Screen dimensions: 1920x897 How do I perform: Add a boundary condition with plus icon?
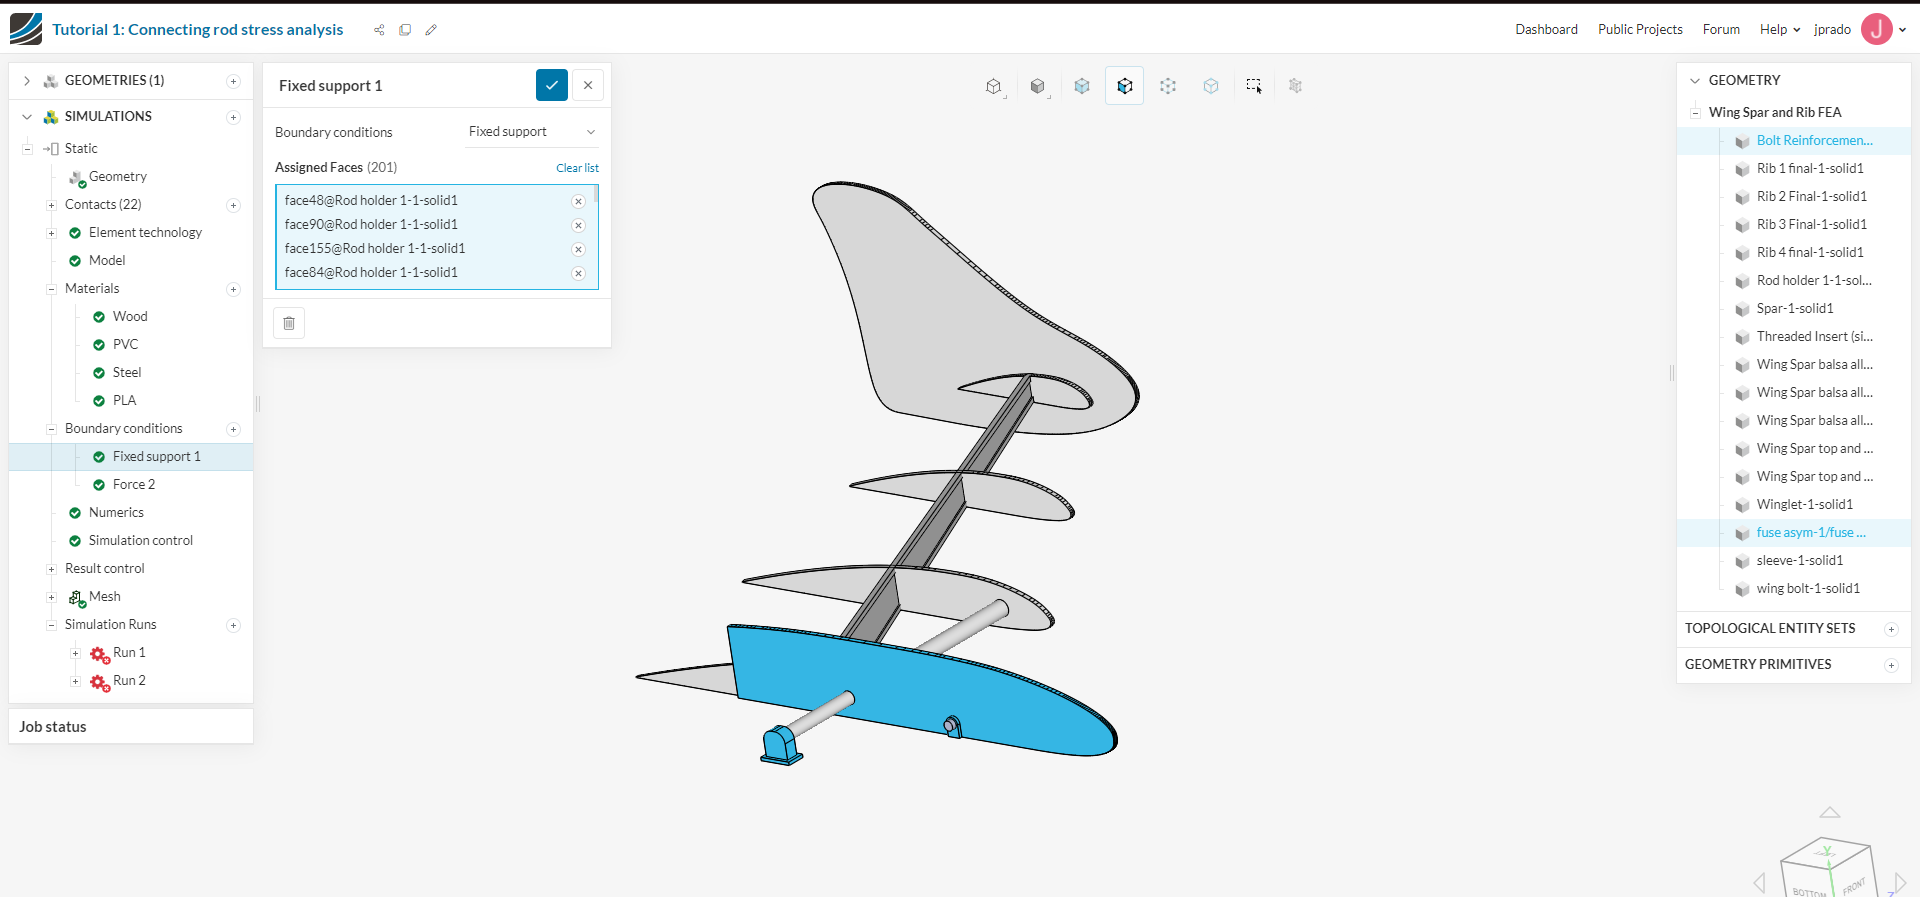233,429
